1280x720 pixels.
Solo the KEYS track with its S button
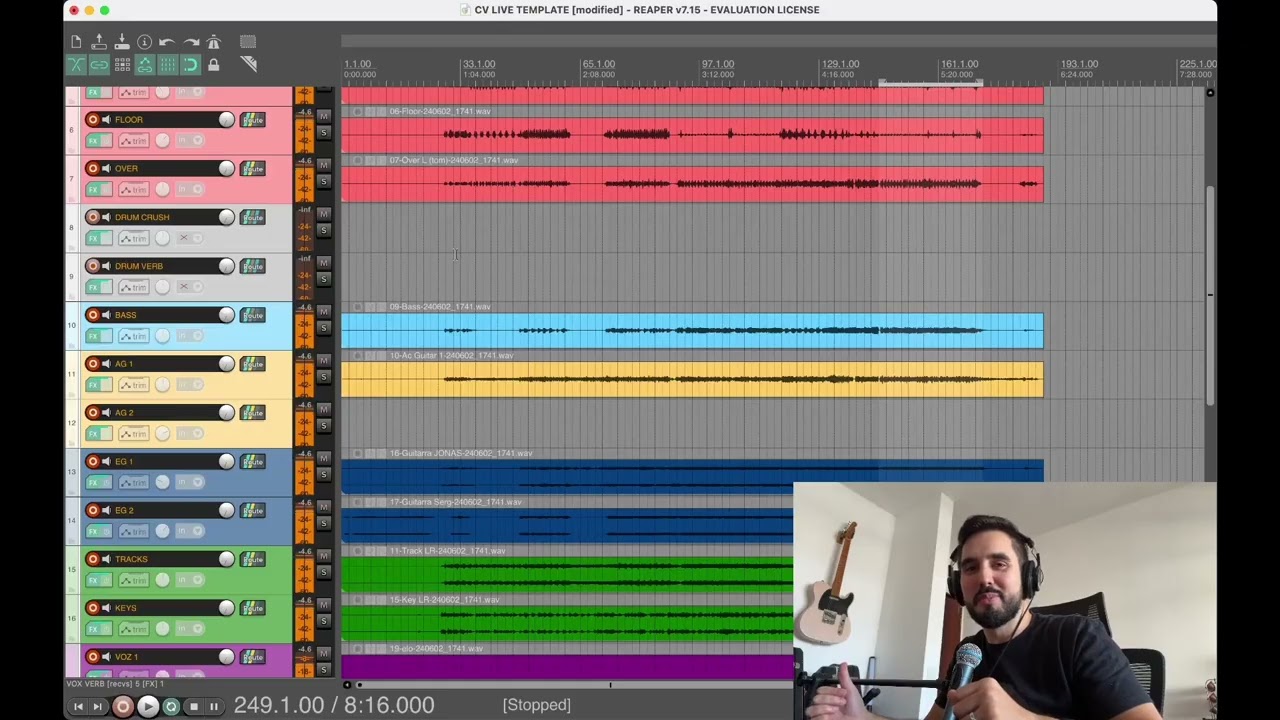pos(323,621)
